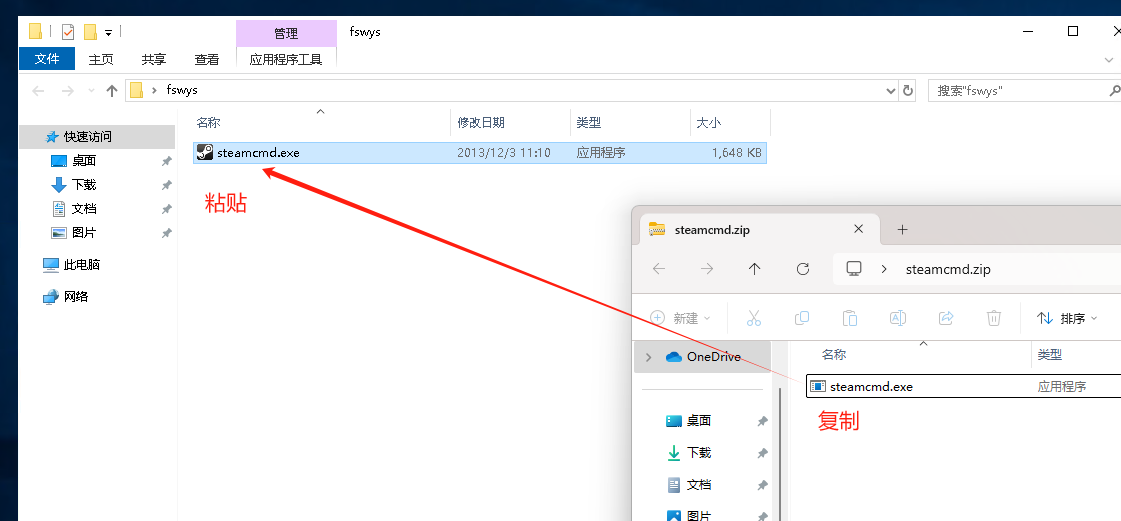Click the Copy icon in steamcmd.zip toolbar
This screenshot has height=521, width=1121.
802,318
